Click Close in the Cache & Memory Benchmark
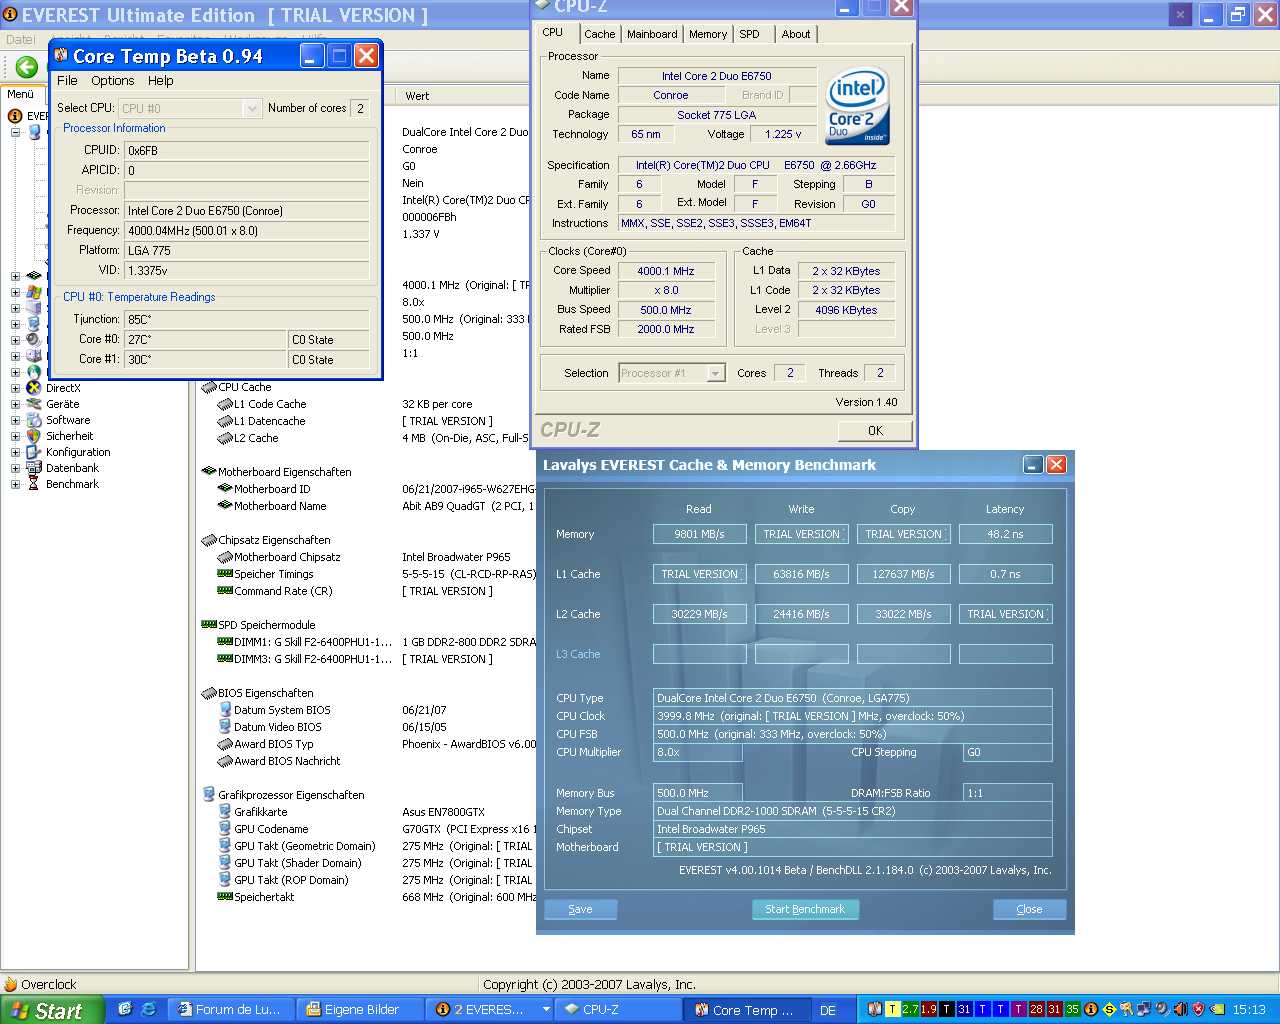Image resolution: width=1280 pixels, height=1024 pixels. coord(1029,909)
